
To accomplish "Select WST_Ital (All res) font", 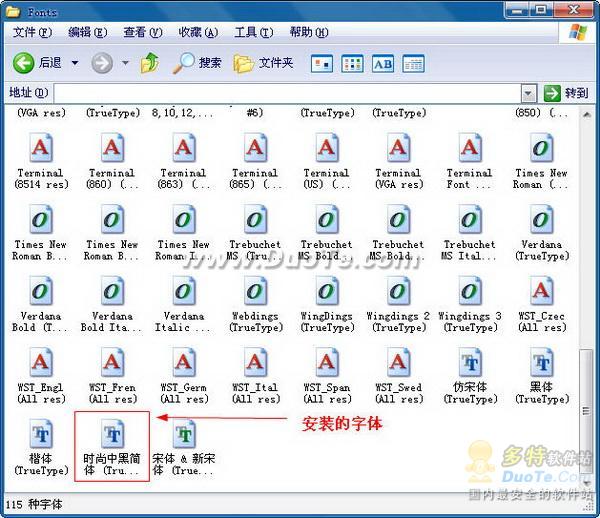I will point(255,376).
